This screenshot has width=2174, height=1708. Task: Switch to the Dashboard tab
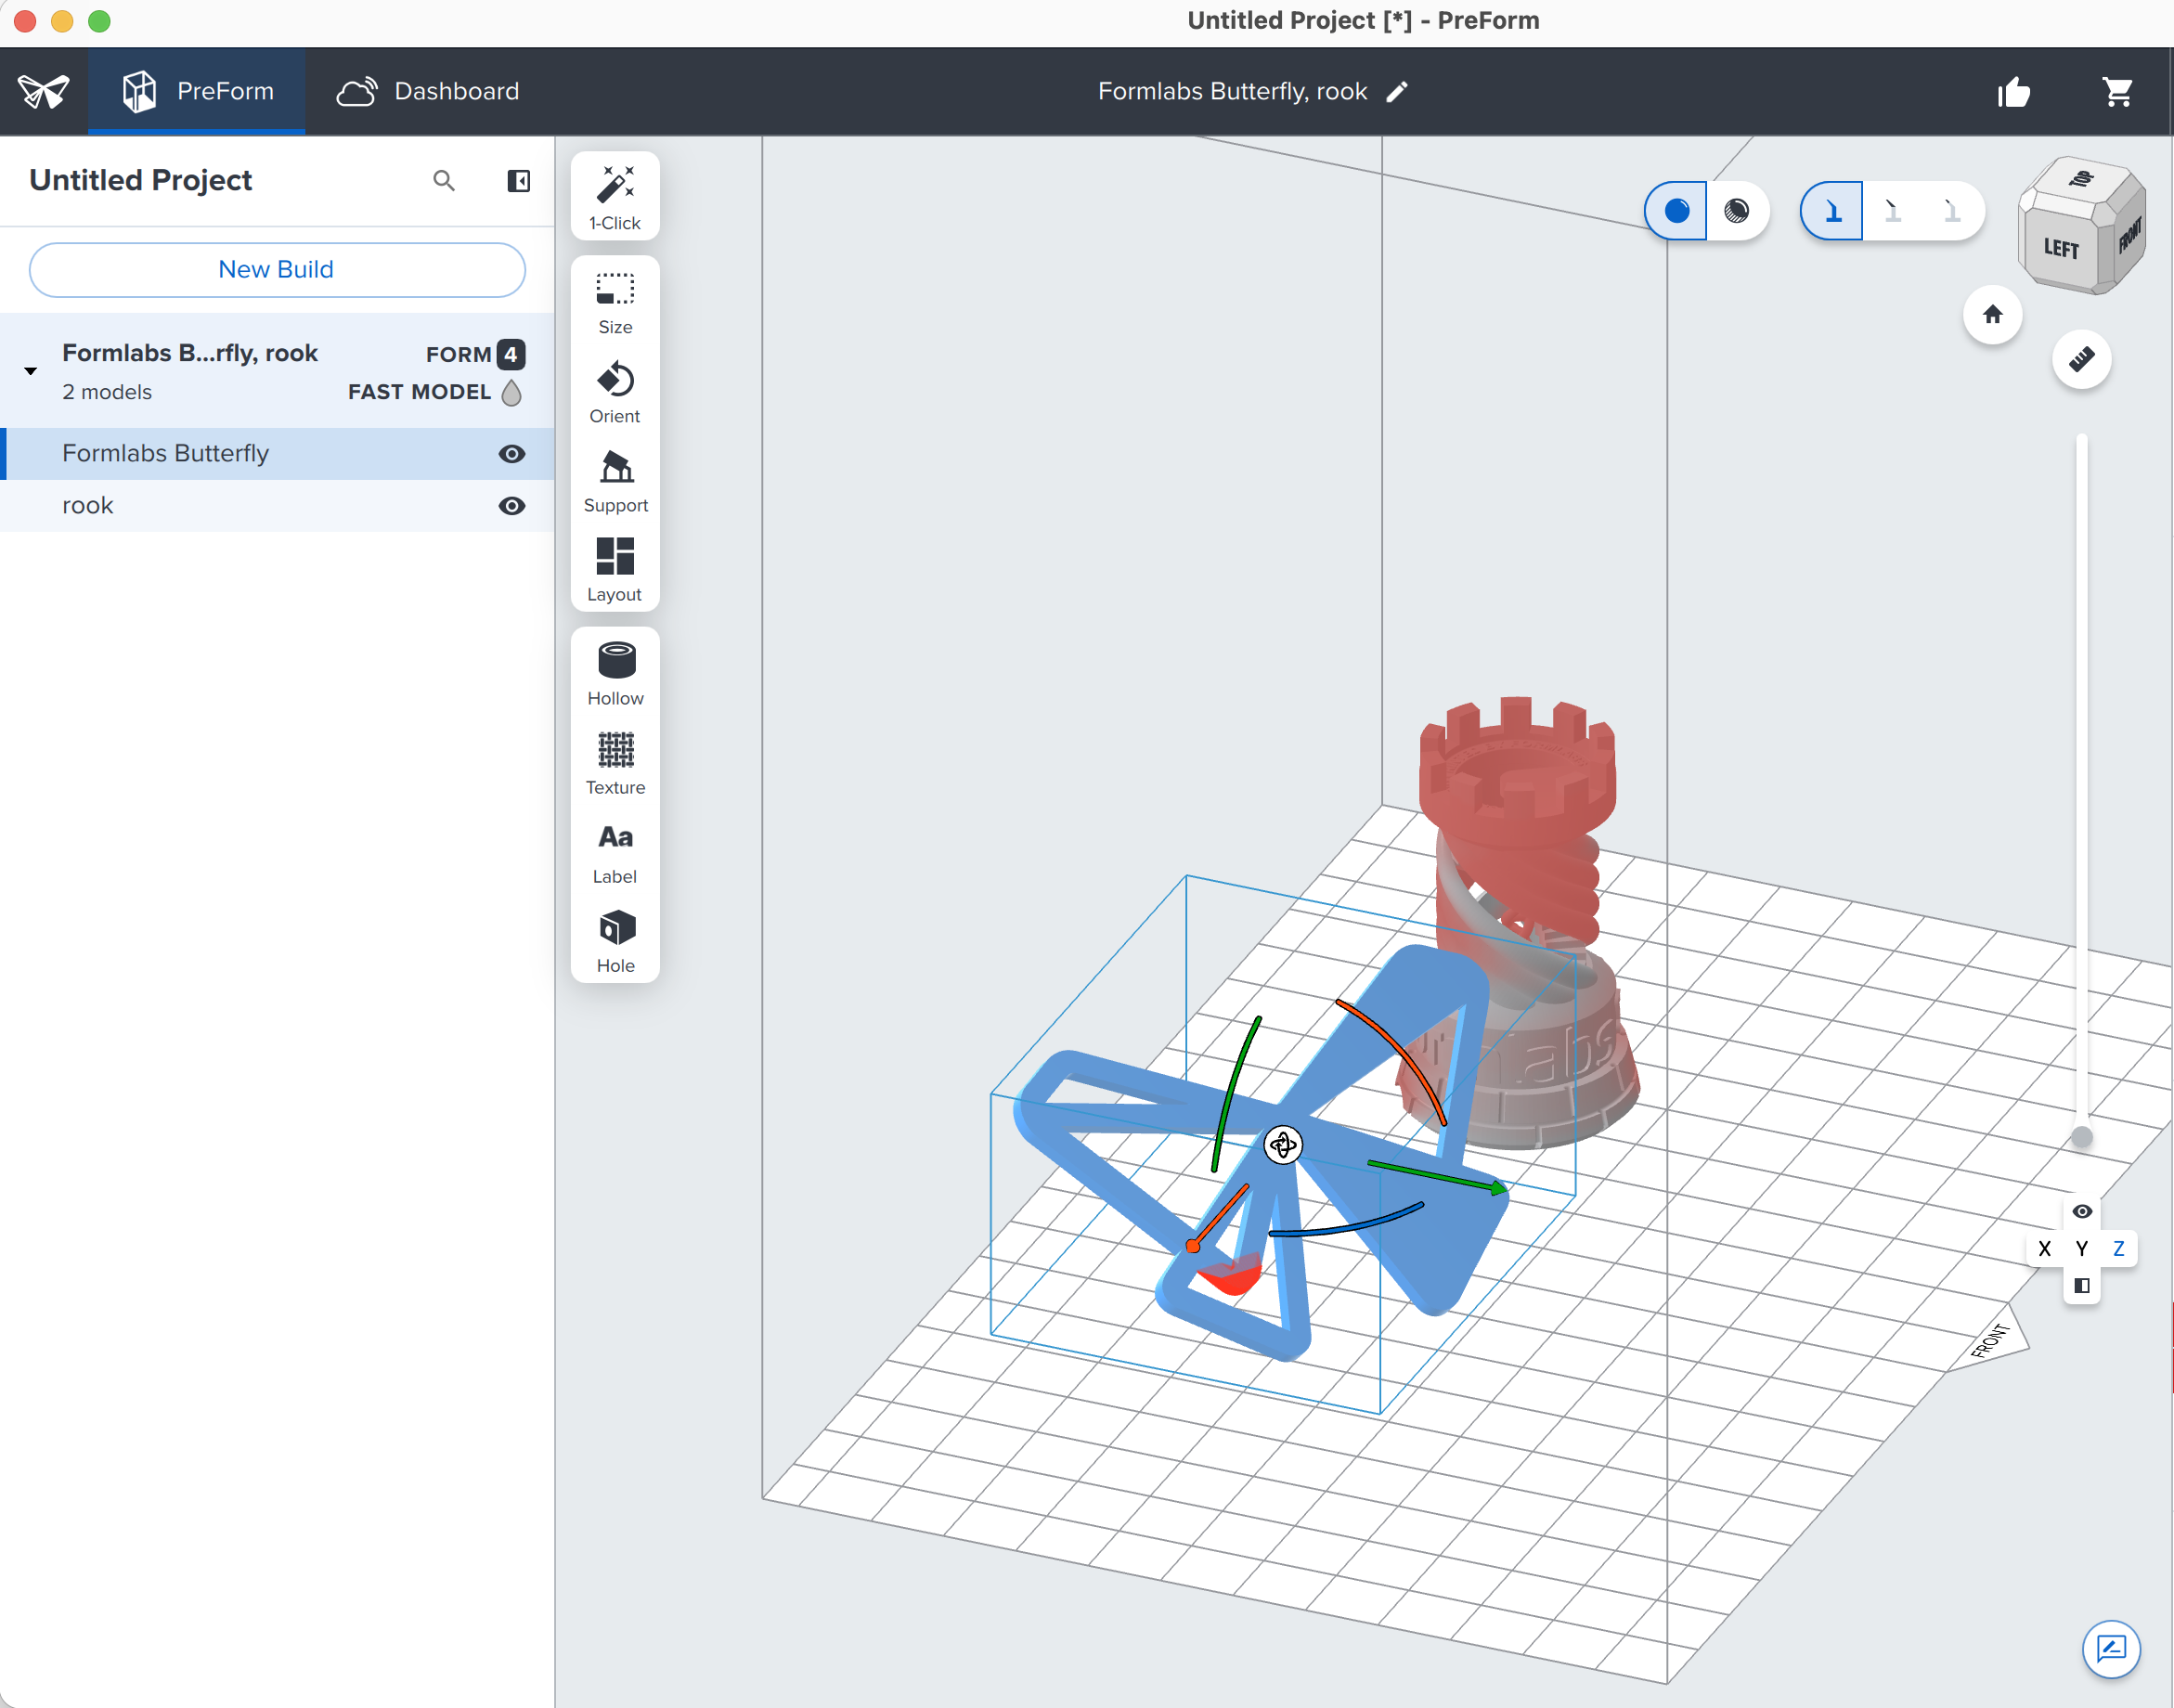click(428, 92)
